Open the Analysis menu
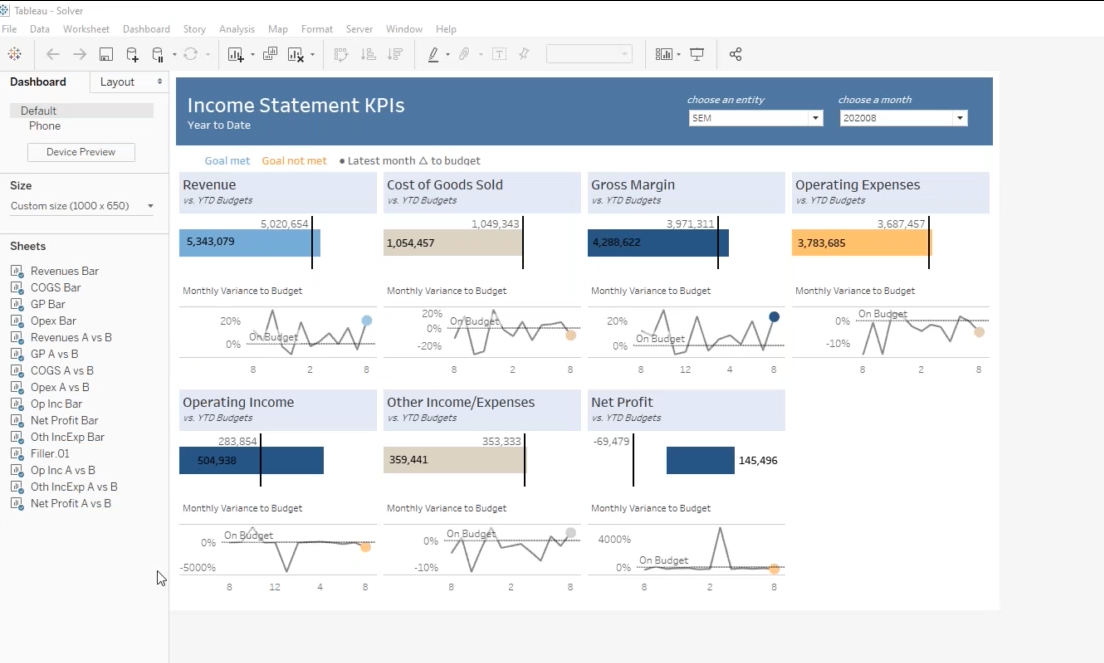Image resolution: width=1104 pixels, height=663 pixels. click(x=237, y=29)
